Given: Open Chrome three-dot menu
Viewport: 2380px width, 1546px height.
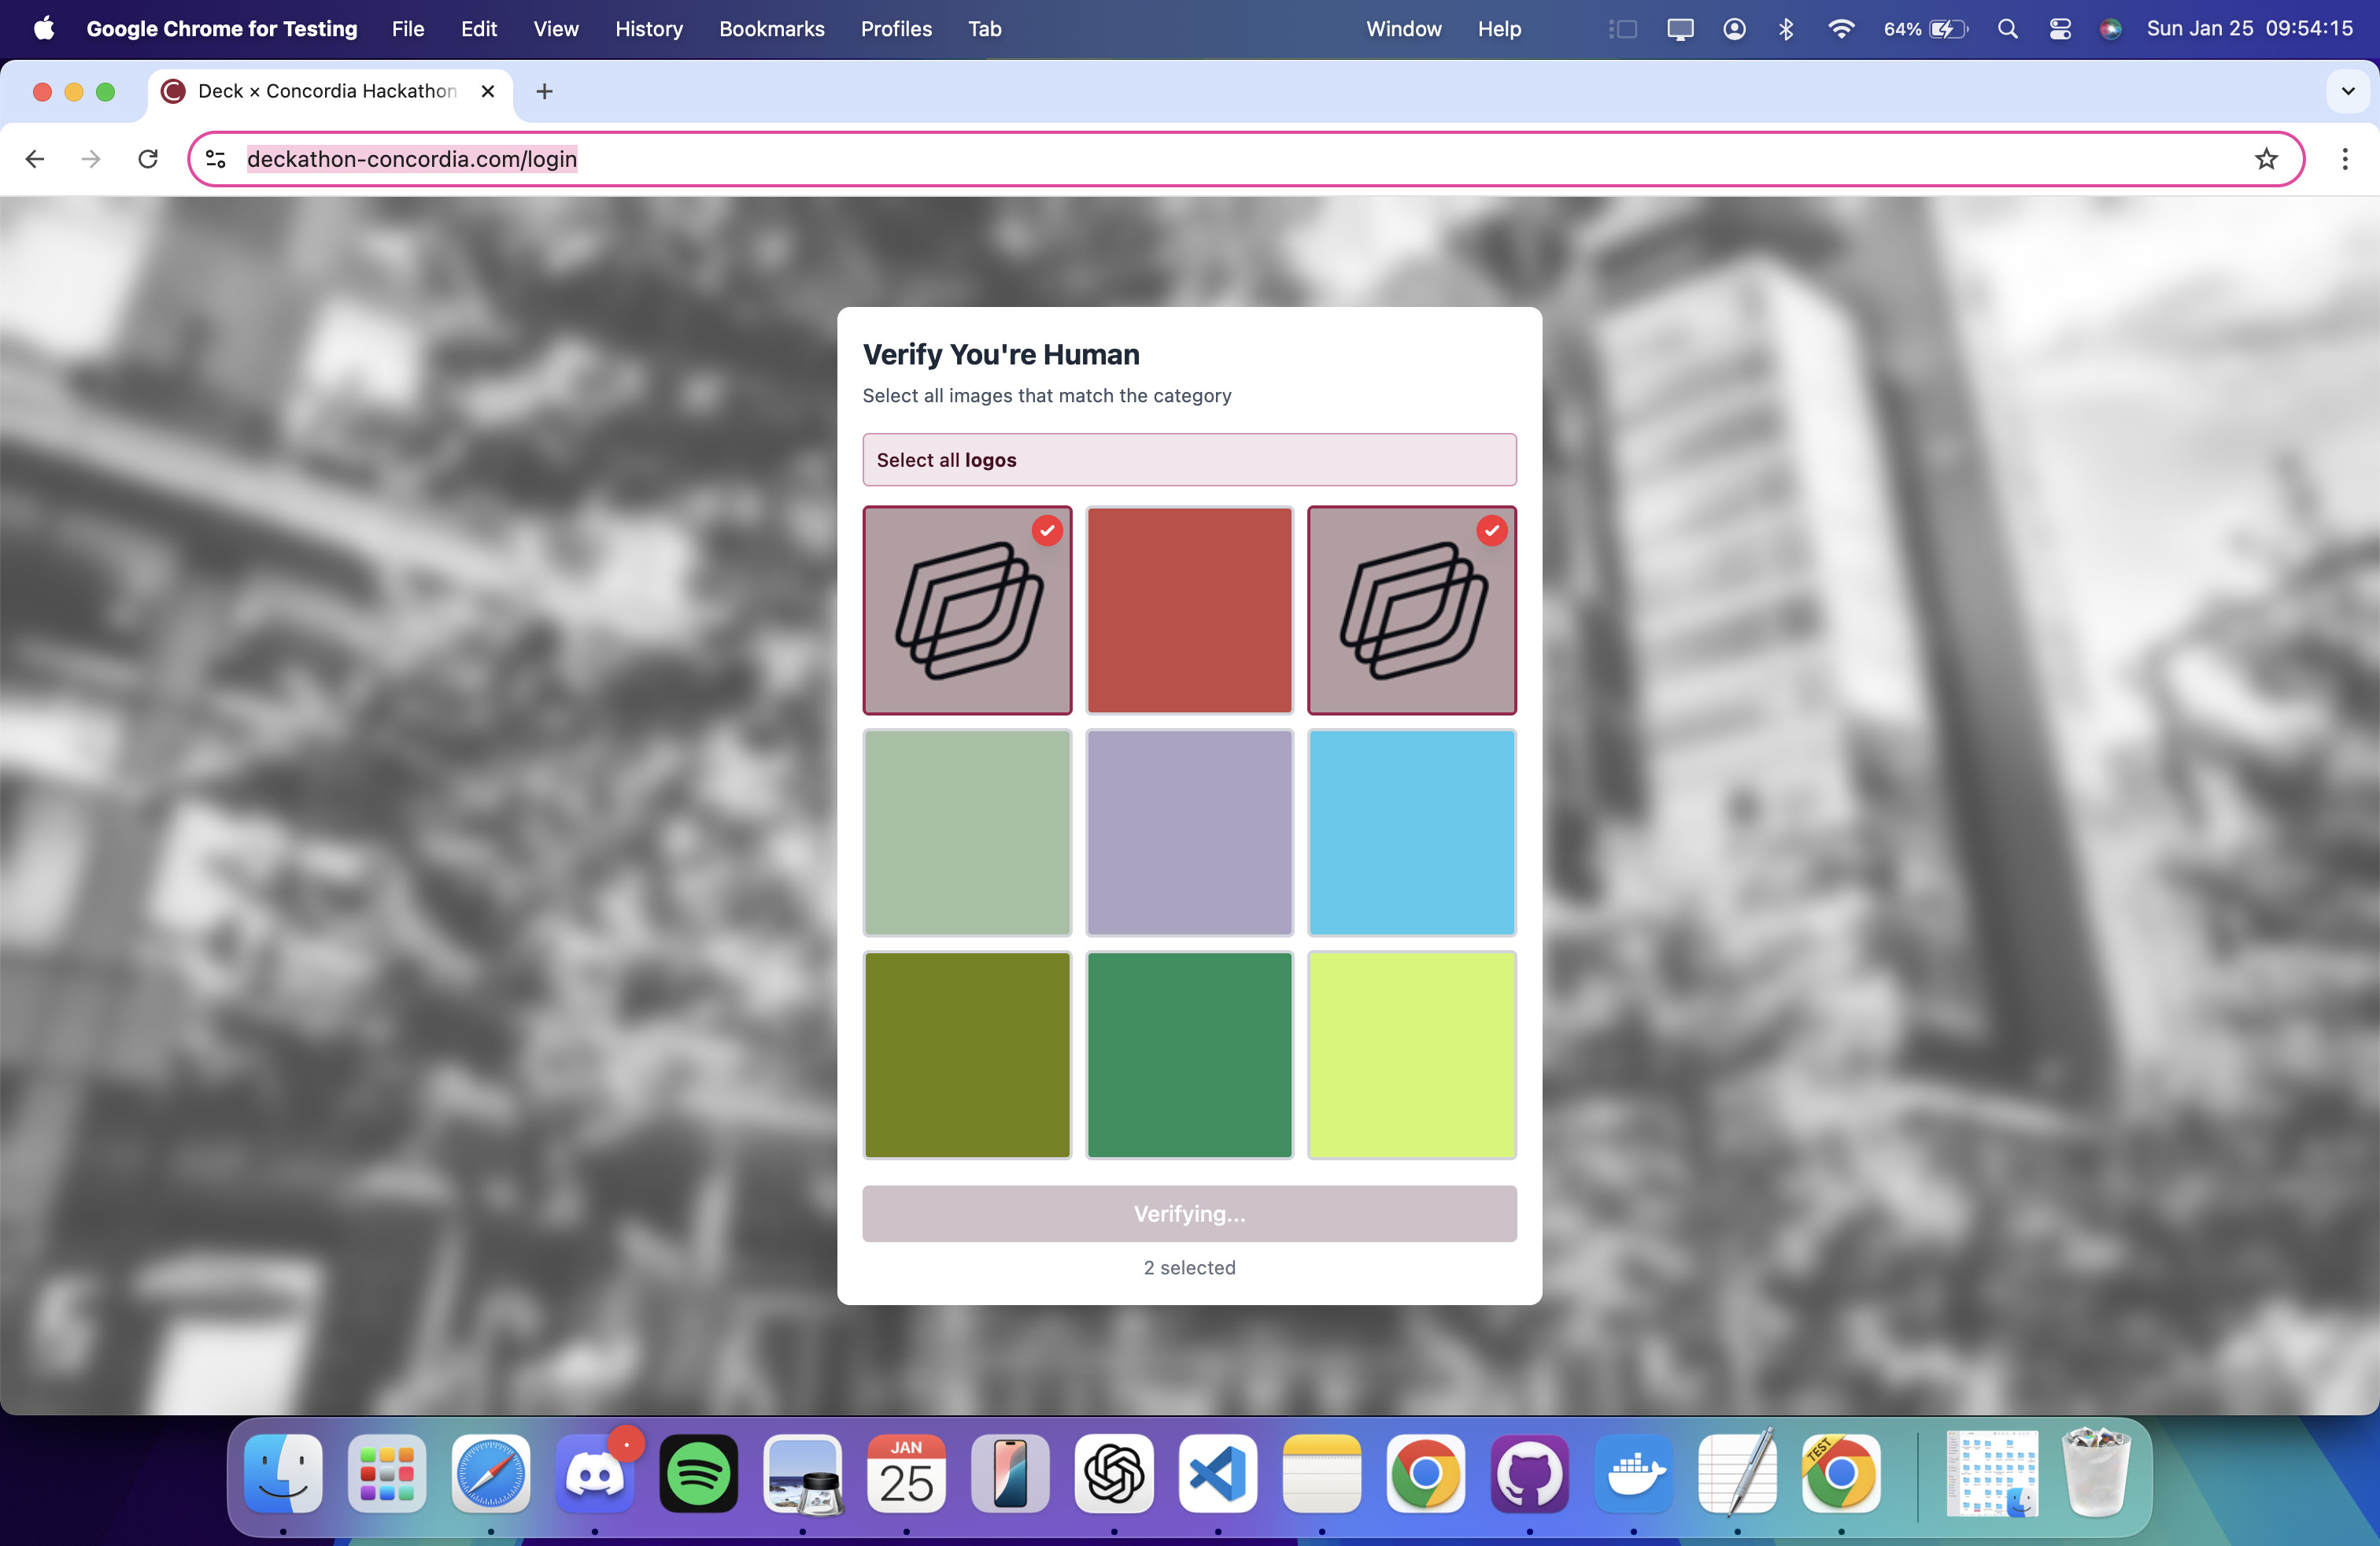Looking at the screenshot, I should pos(2344,159).
